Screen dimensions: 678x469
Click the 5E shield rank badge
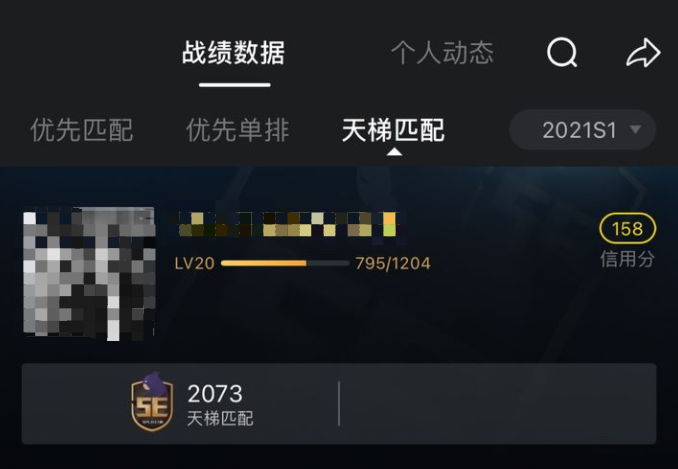[152, 402]
